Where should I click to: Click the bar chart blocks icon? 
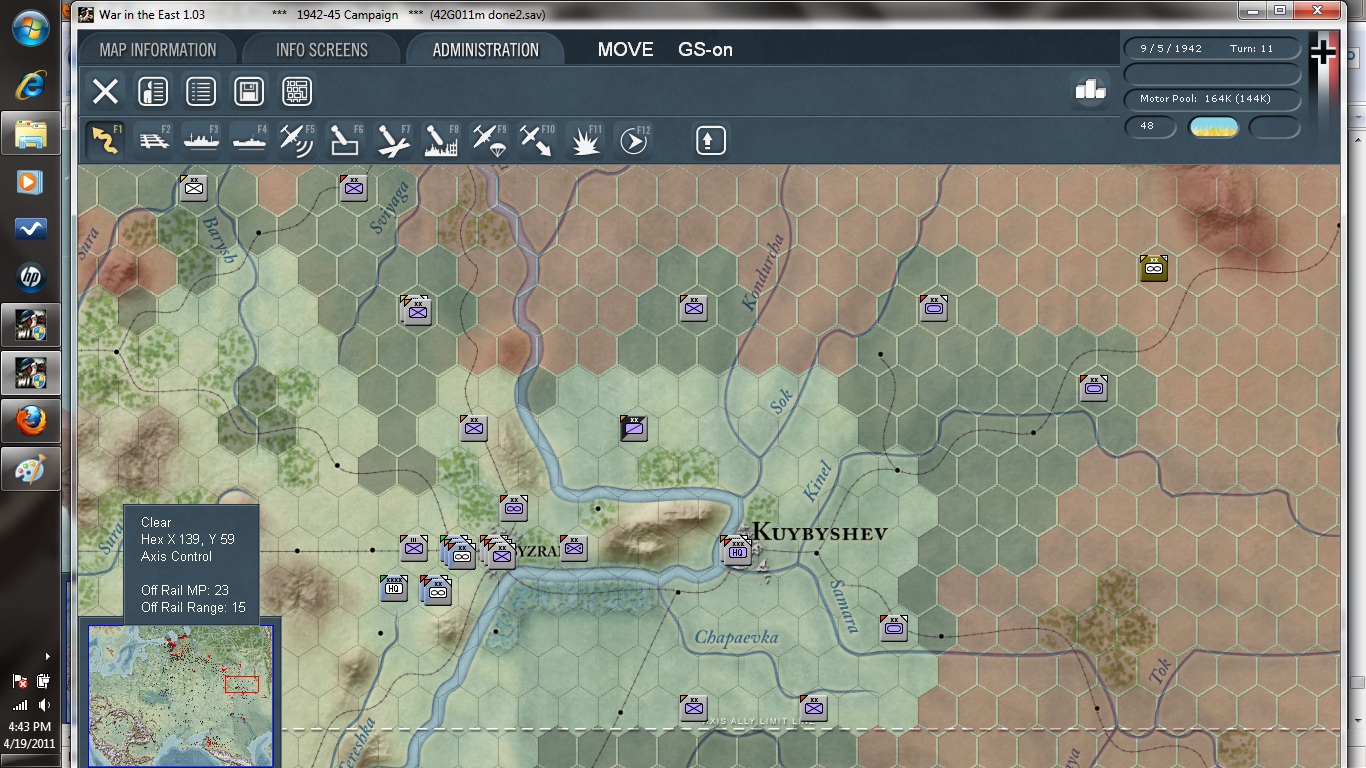pos(1090,89)
